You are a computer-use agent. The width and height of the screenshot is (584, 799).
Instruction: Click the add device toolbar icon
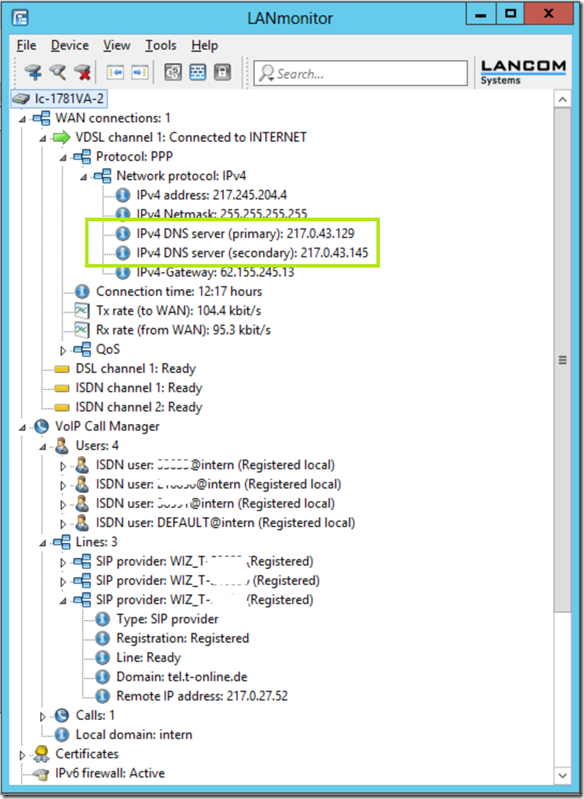[33, 73]
